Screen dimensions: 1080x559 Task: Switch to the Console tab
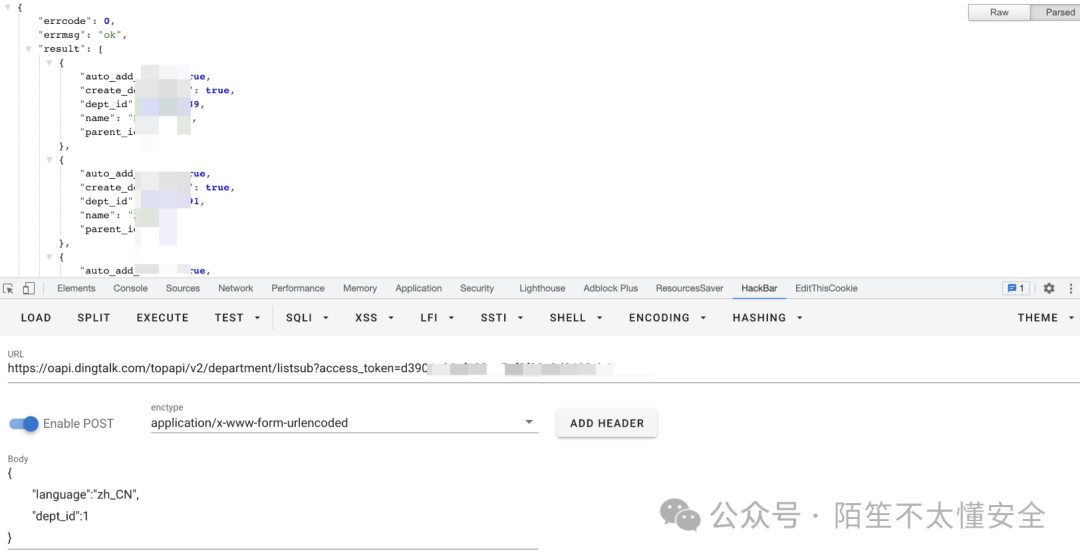130,288
